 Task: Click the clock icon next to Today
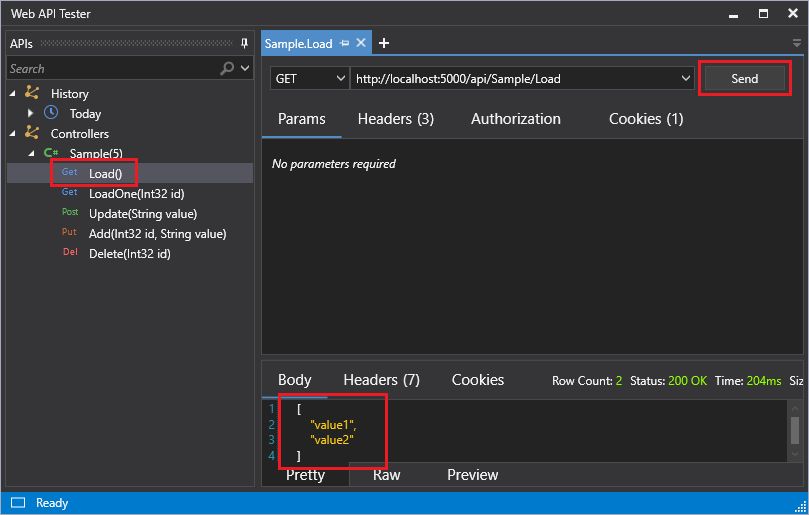(51, 113)
